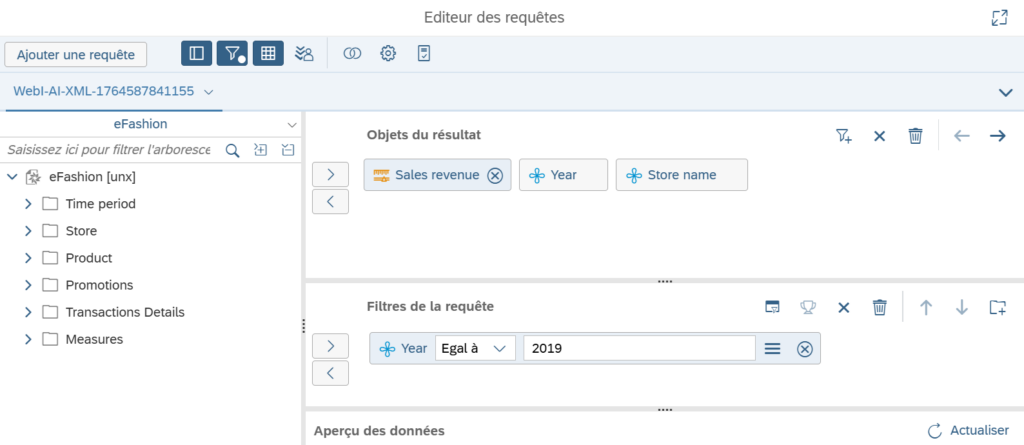Open the dropdown arrow beside the query tab name
Viewport: 1024px width, 445px height.
pos(208,93)
